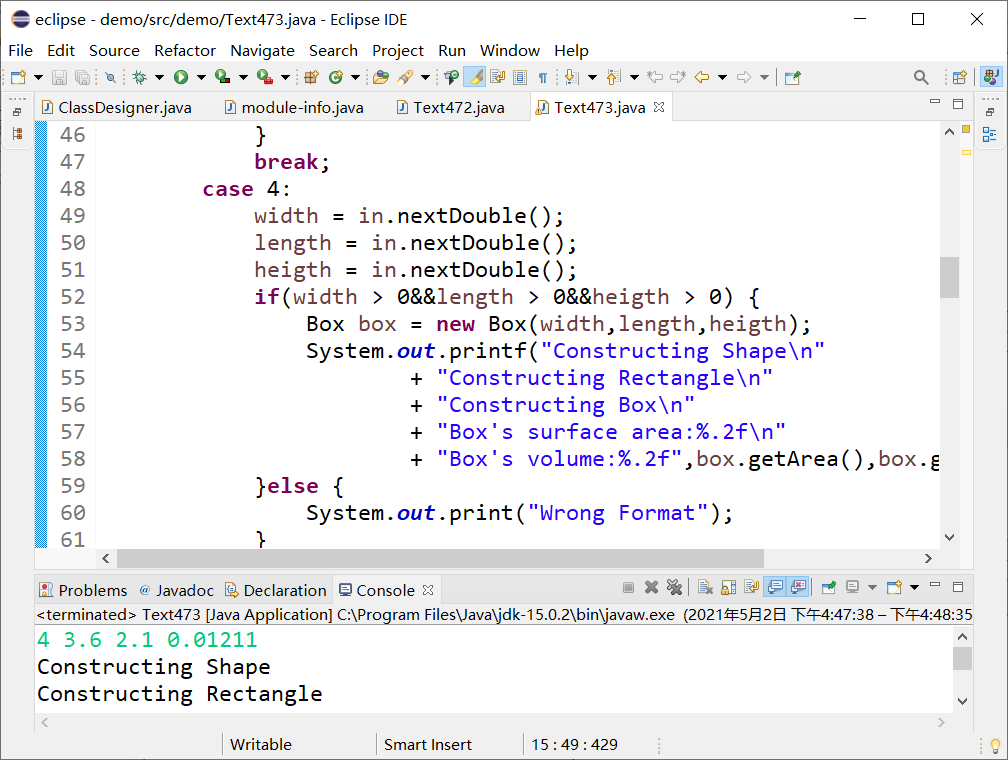Click the Pin Console icon

pos(829,587)
